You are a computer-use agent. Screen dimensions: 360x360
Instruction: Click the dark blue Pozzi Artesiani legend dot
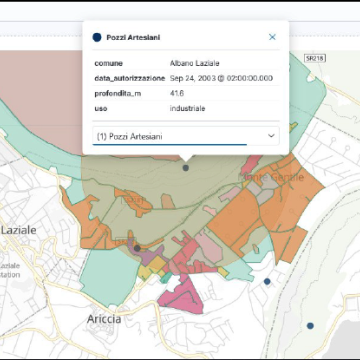tap(97, 37)
